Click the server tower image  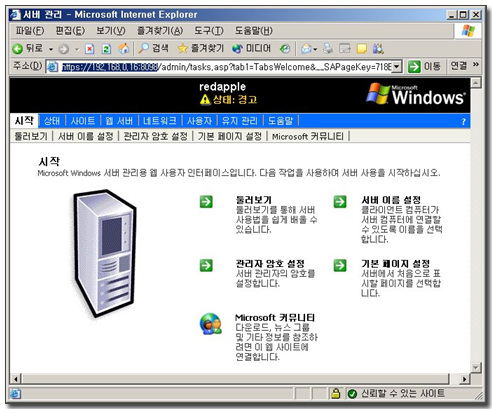pos(105,253)
